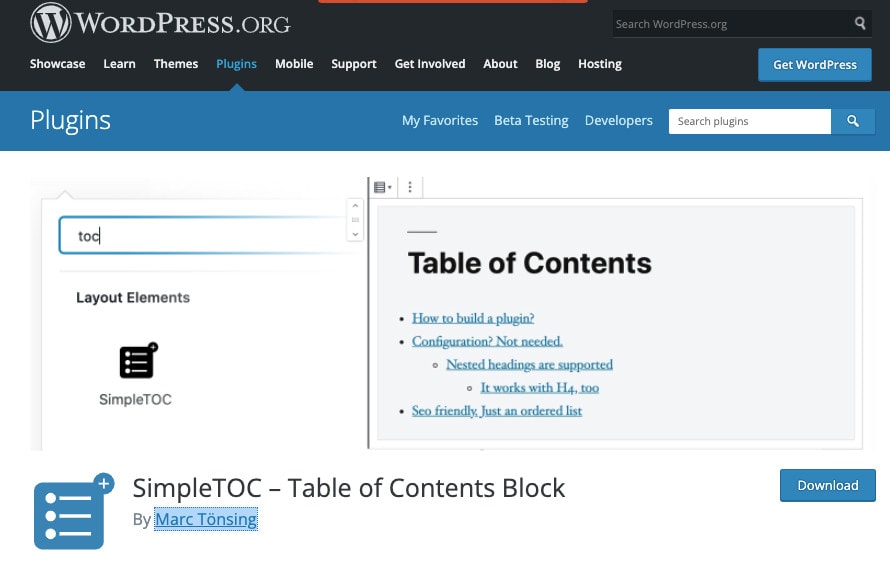890x582 pixels.
Task: Open Developers link
Action: (619, 120)
